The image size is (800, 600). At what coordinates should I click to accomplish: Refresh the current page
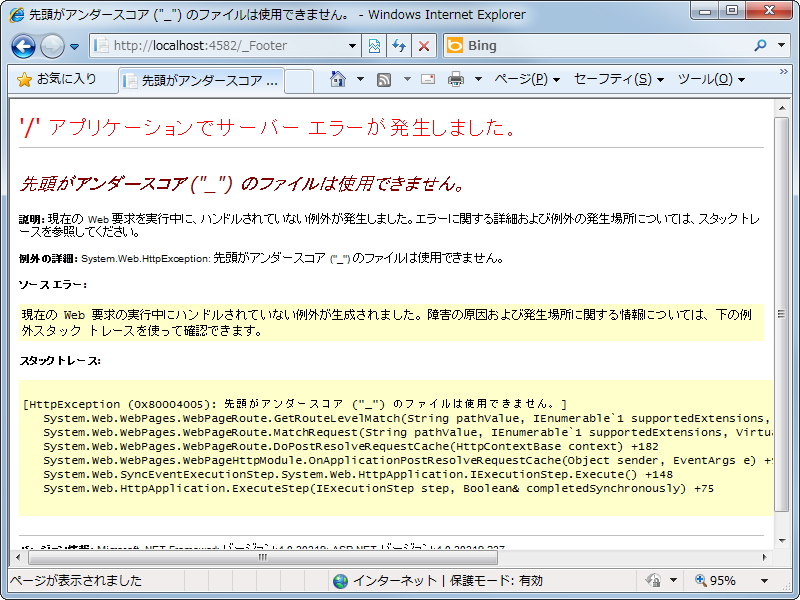(398, 46)
